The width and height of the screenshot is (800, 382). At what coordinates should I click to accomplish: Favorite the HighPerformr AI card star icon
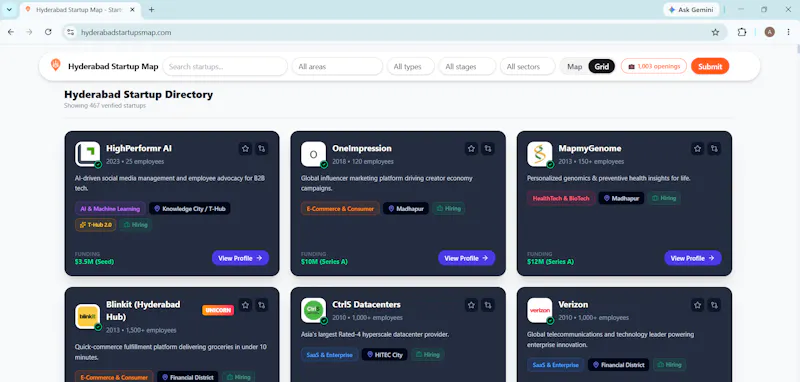[245, 148]
